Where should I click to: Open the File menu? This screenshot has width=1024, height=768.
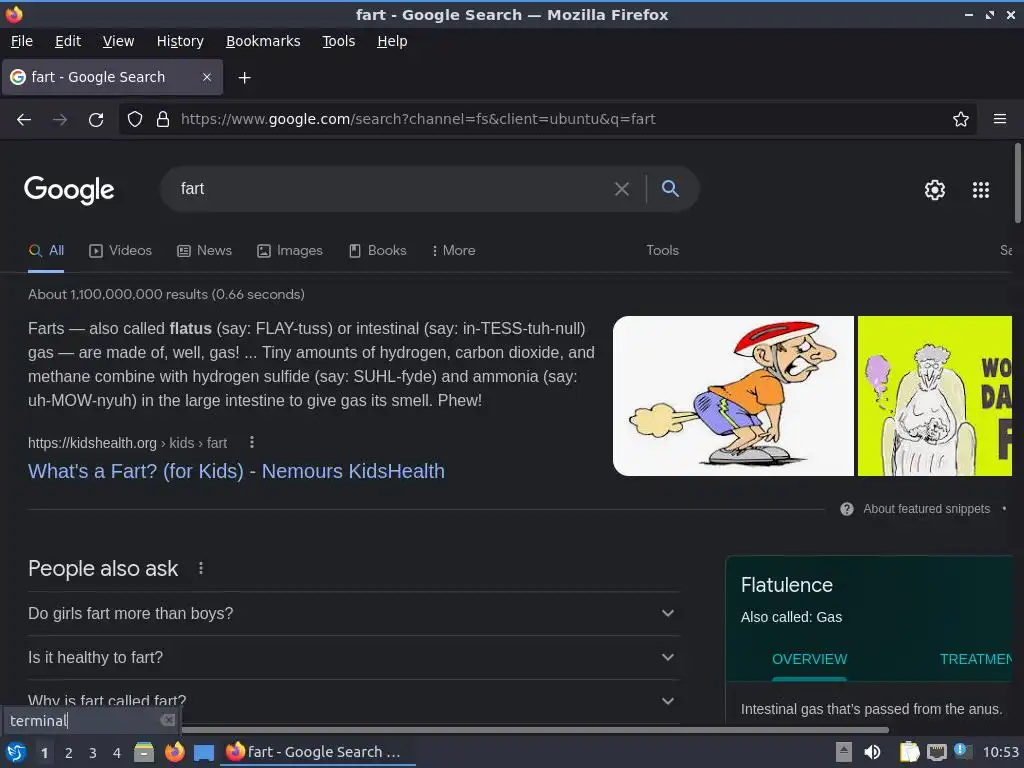(x=22, y=41)
